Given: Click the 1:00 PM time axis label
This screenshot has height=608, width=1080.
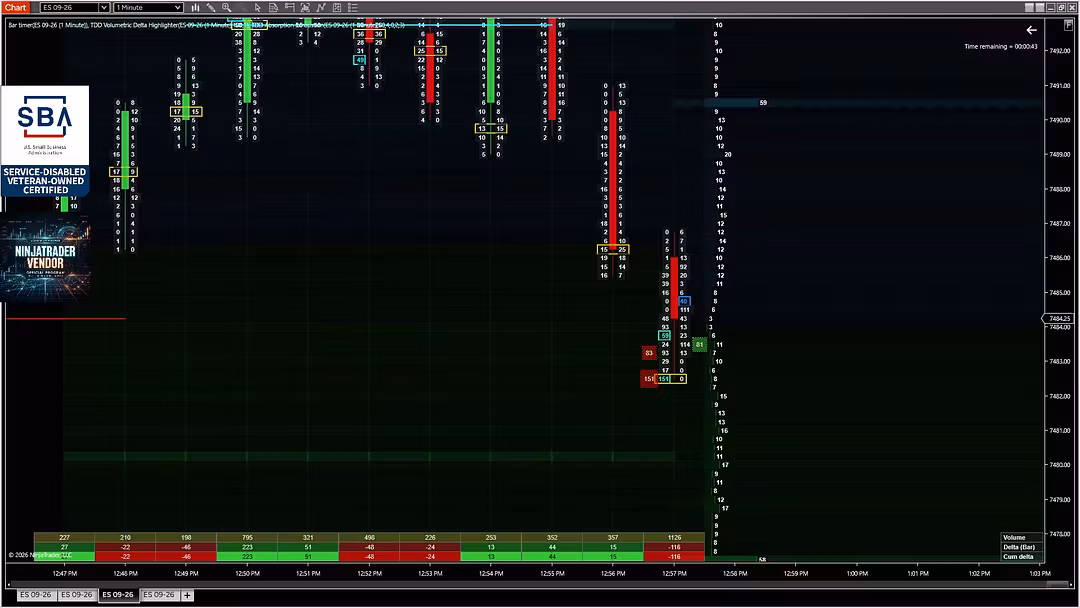Looking at the screenshot, I should 857,574.
